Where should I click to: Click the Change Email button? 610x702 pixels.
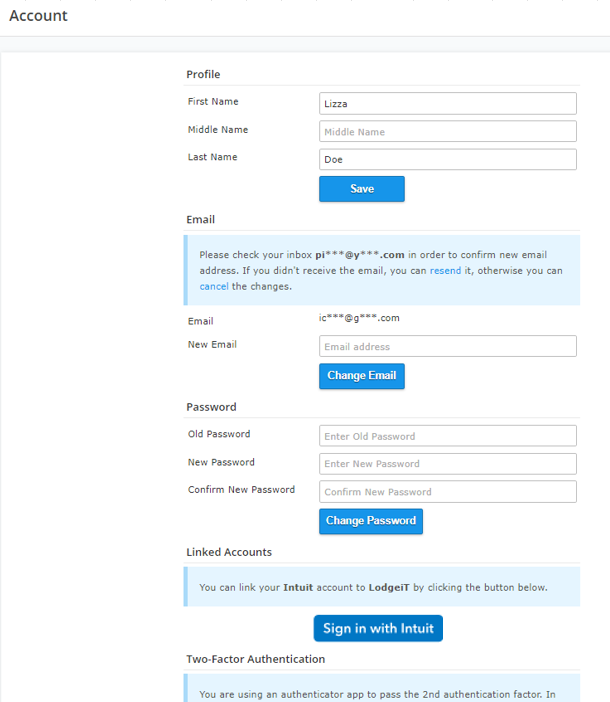[362, 376]
